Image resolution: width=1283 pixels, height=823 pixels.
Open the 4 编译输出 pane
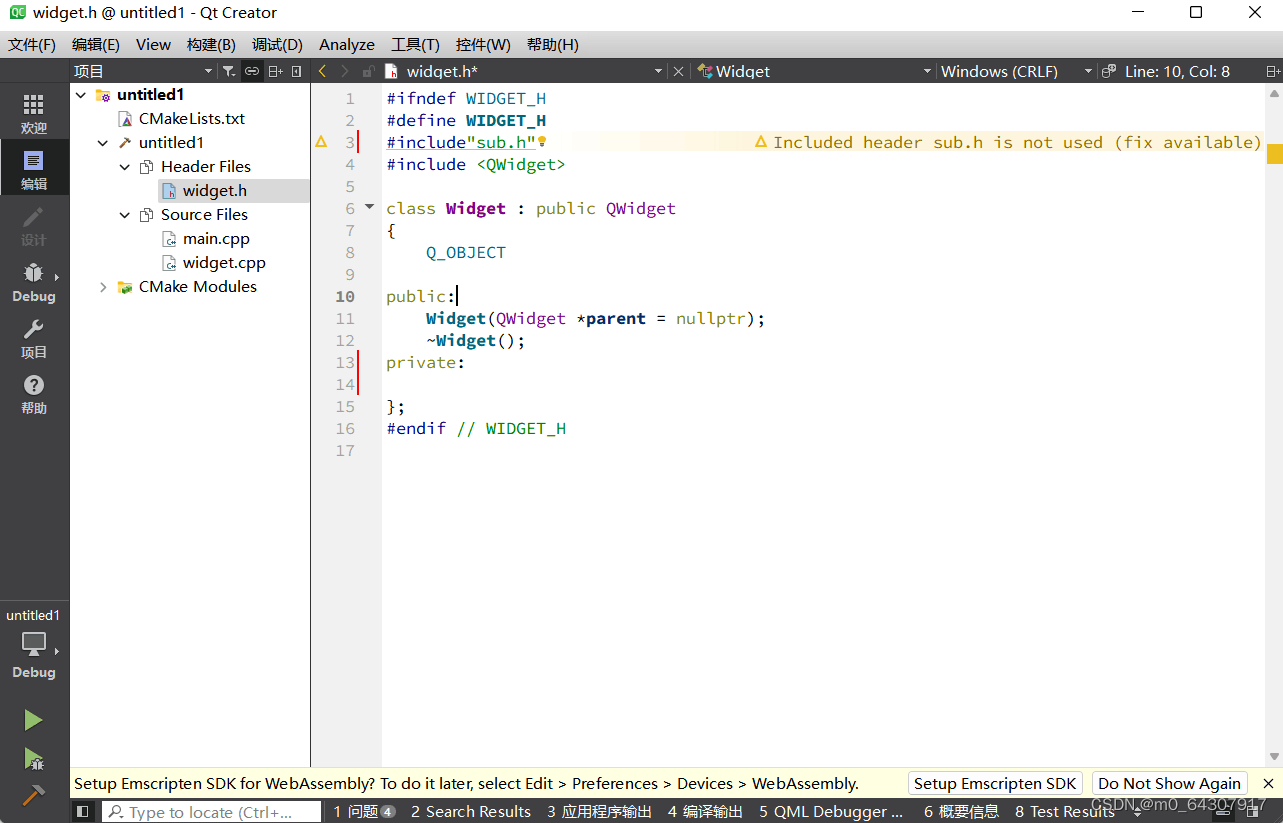pos(705,812)
